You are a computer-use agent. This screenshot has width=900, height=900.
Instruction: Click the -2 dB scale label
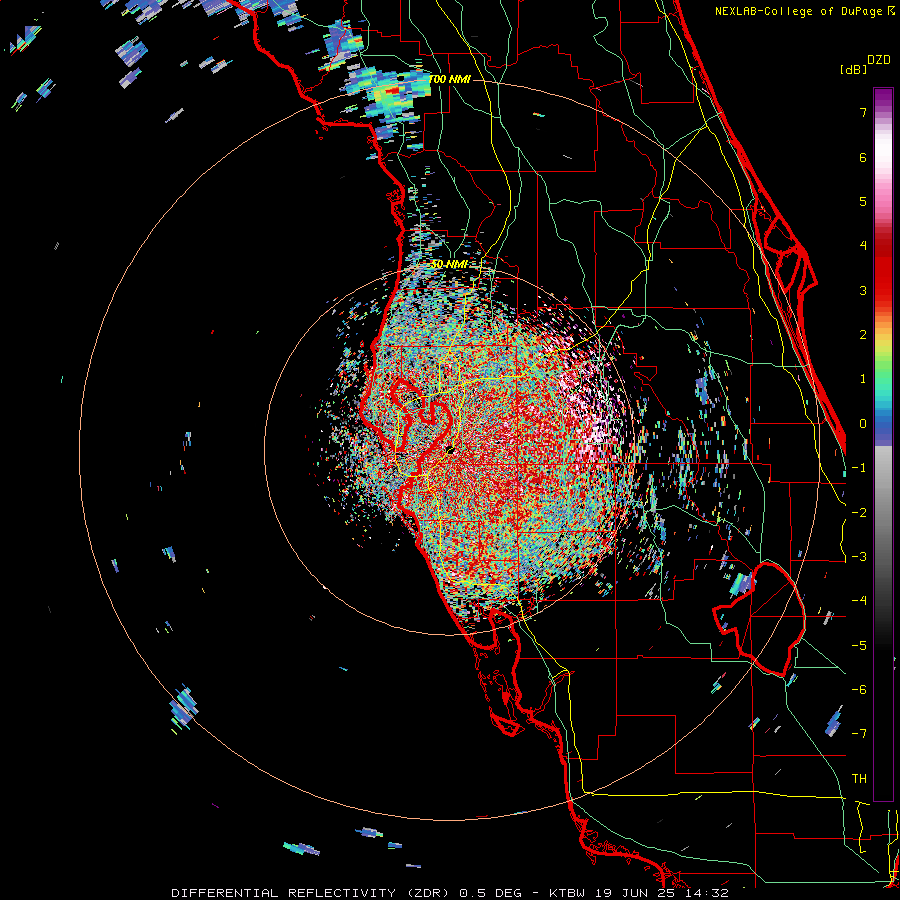tap(859, 513)
